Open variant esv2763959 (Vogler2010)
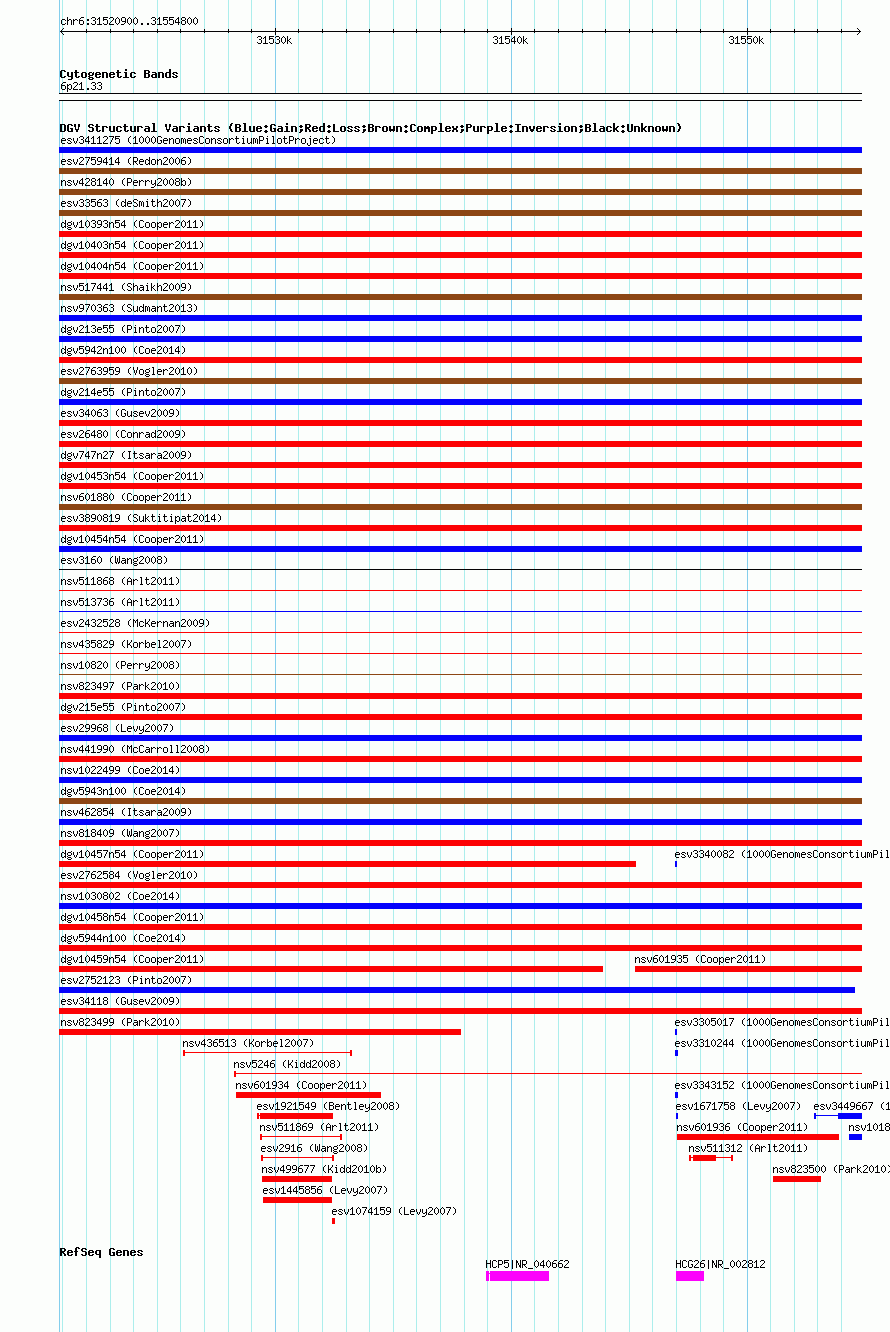 click(x=129, y=371)
